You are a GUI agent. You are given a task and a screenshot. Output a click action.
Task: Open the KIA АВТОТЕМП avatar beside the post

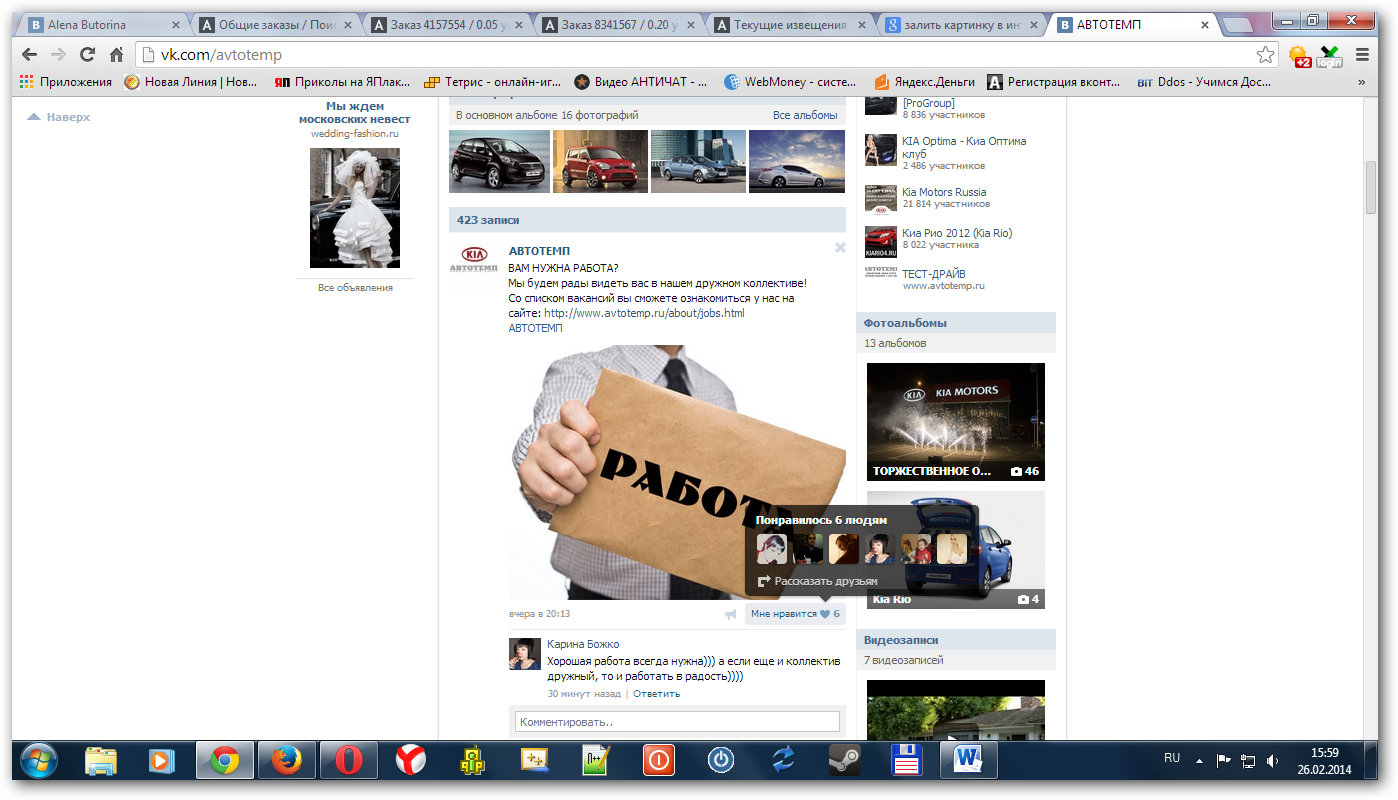click(473, 259)
